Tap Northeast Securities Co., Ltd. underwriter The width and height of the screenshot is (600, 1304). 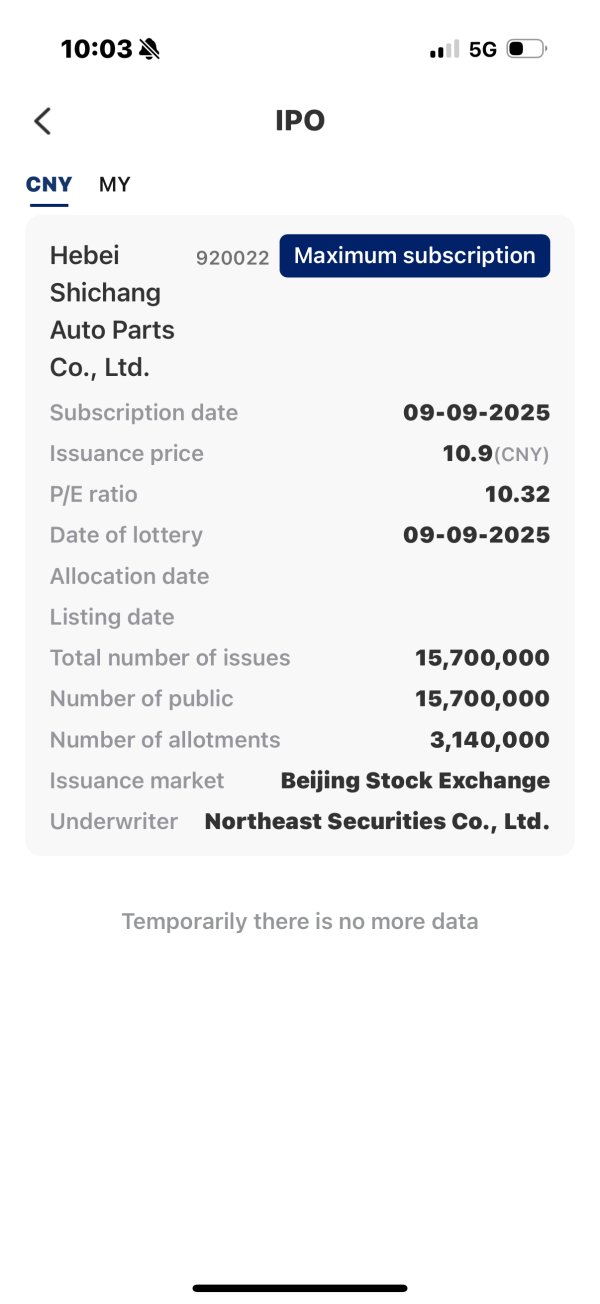tap(377, 822)
